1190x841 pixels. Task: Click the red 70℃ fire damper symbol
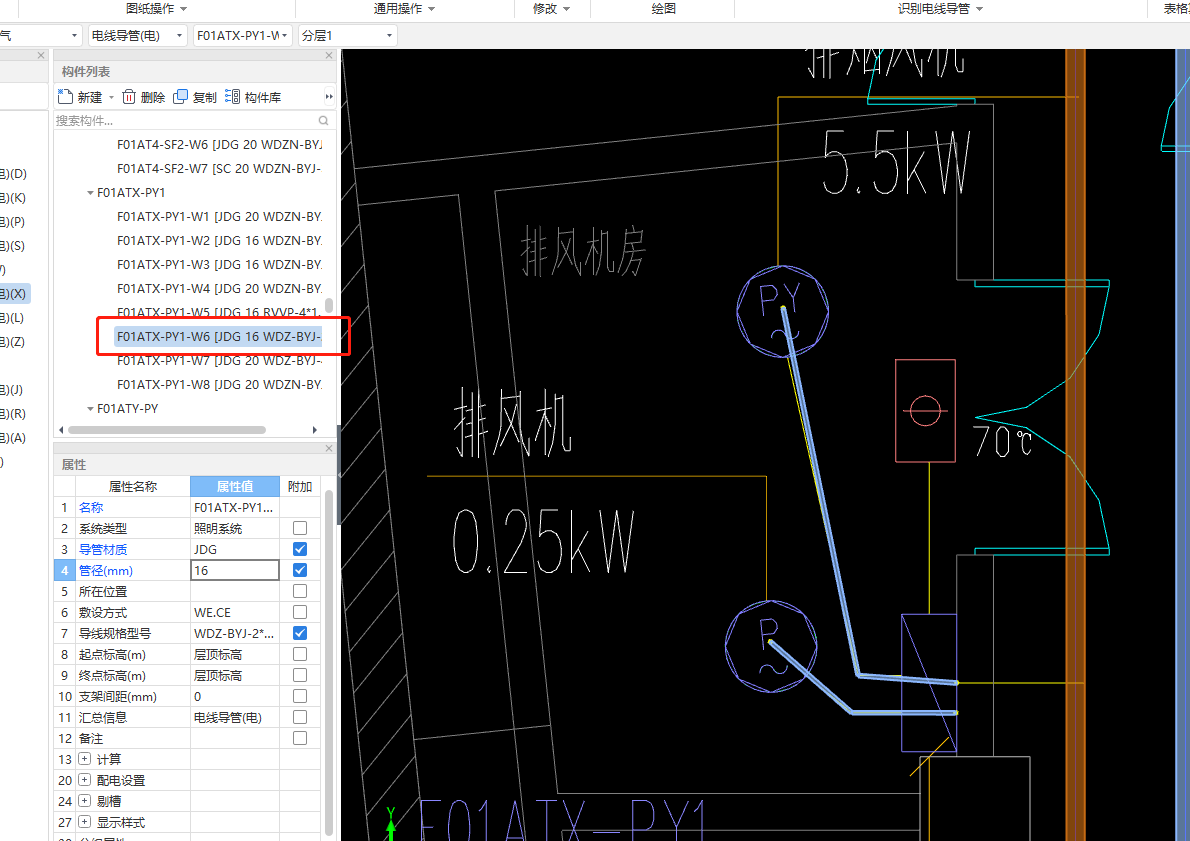(925, 411)
